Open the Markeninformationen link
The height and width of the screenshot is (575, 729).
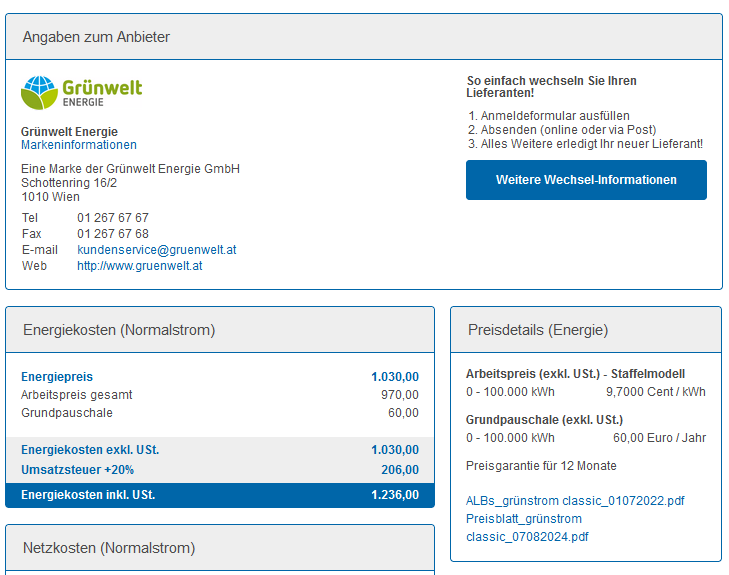(x=79, y=145)
